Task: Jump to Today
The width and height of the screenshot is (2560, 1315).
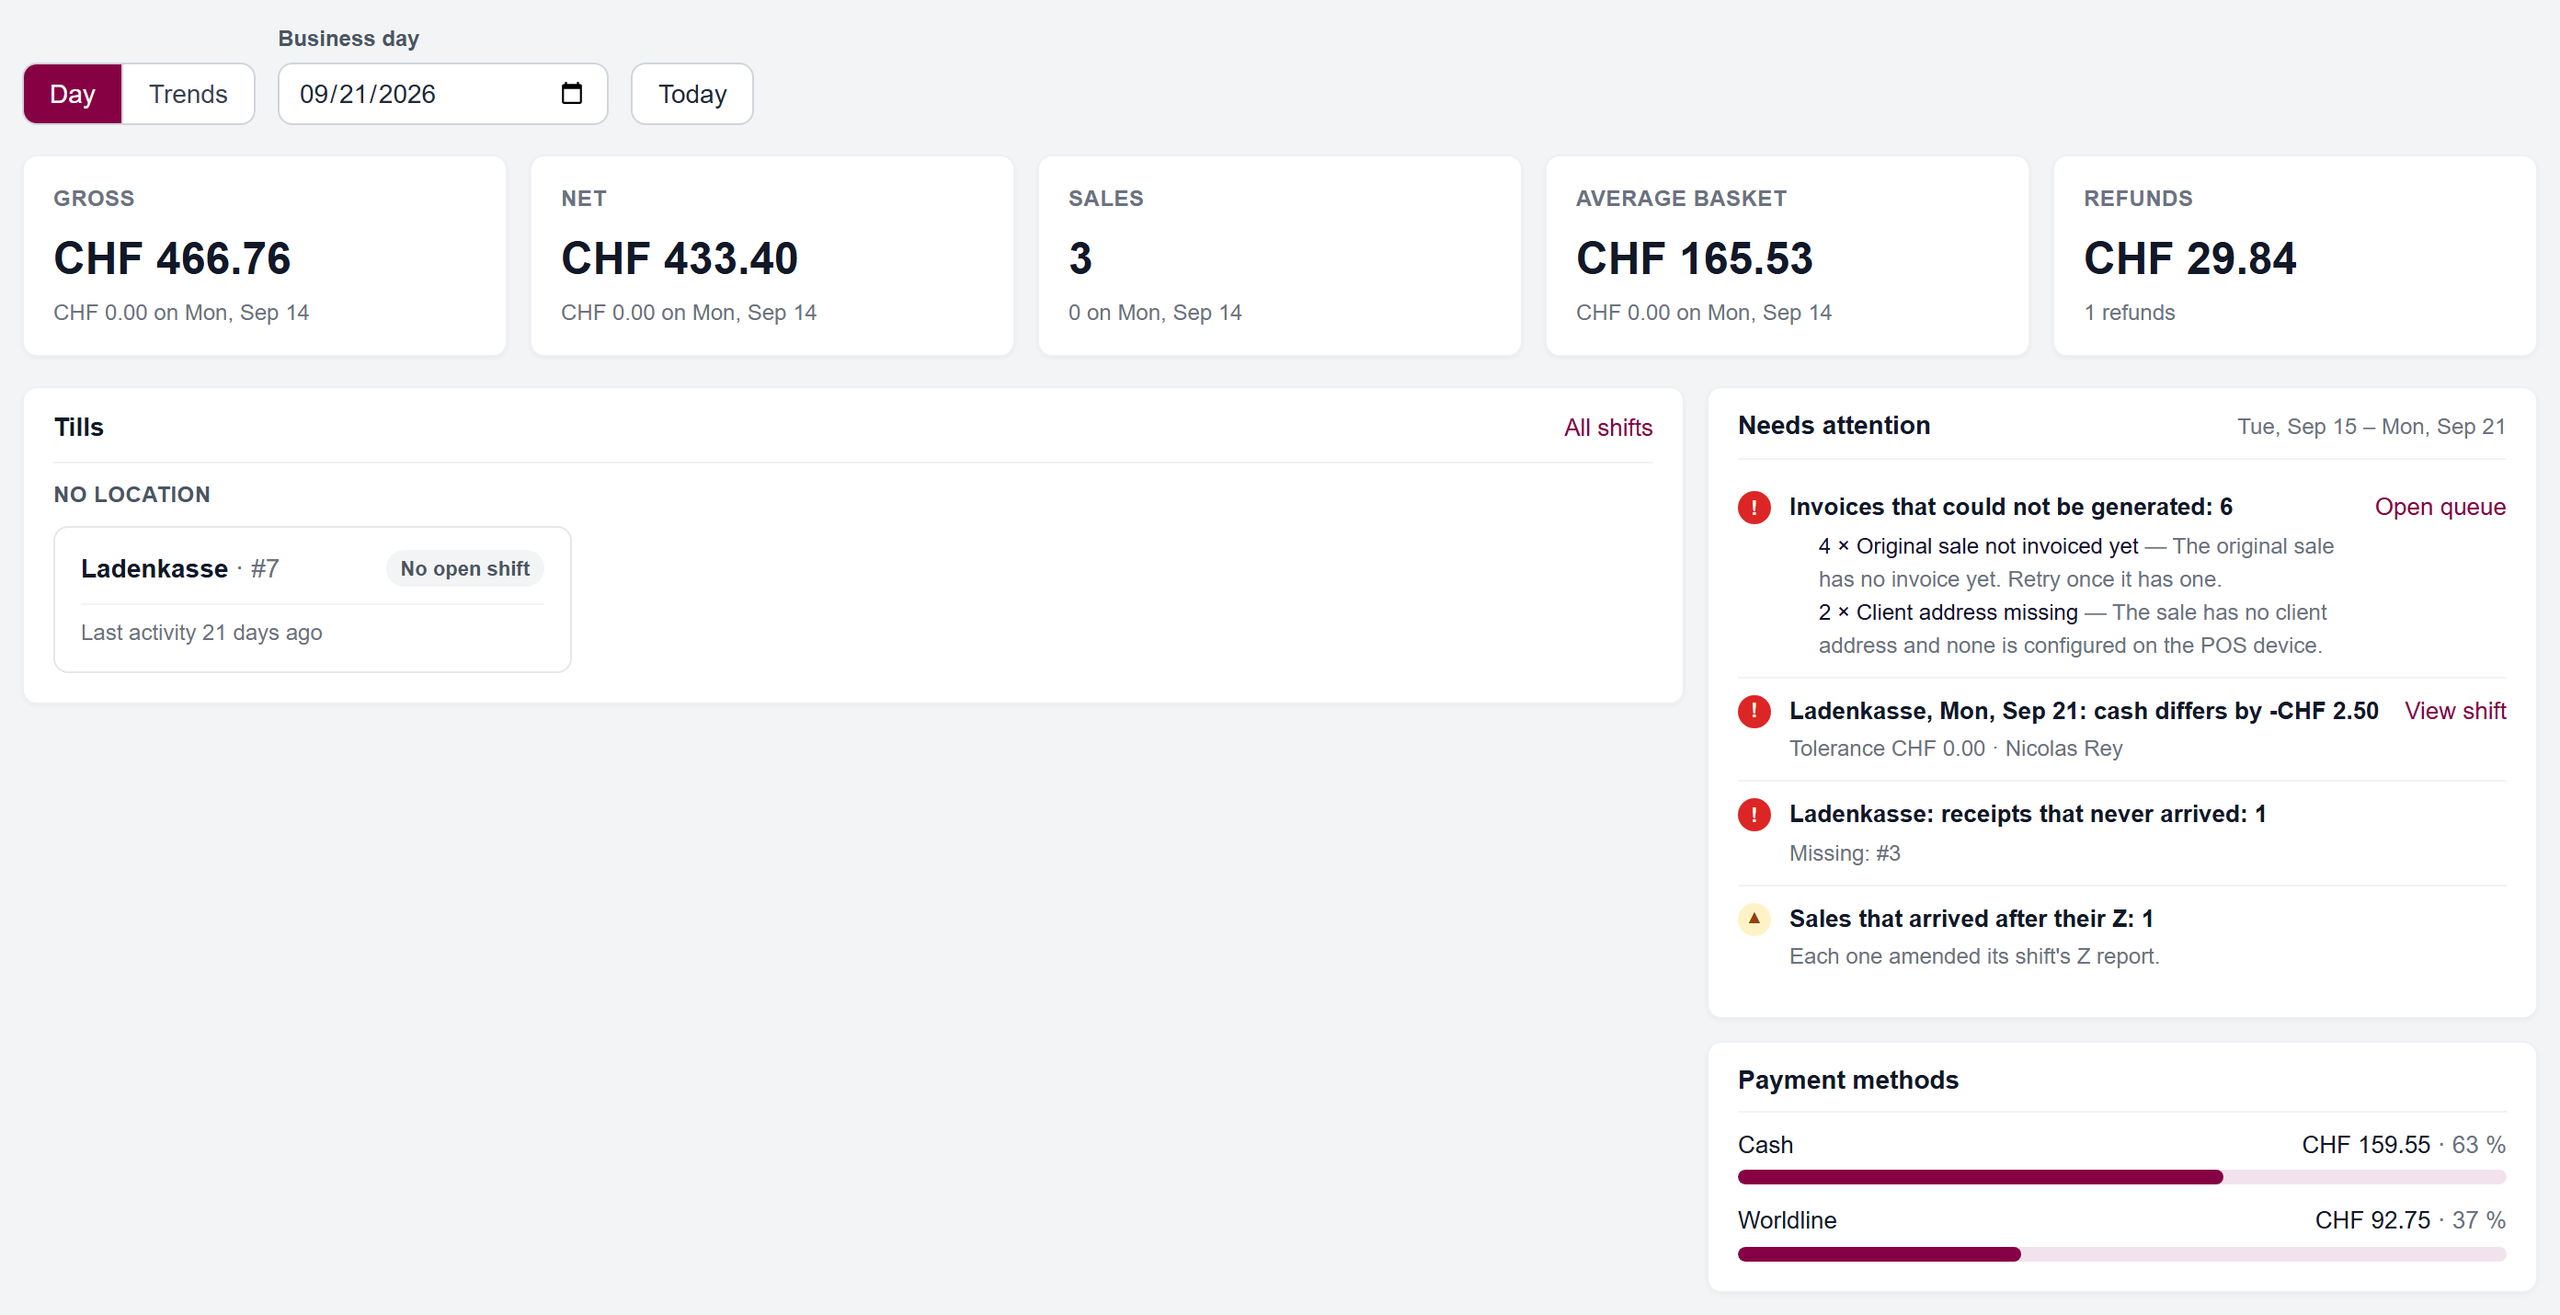Action: coord(692,94)
